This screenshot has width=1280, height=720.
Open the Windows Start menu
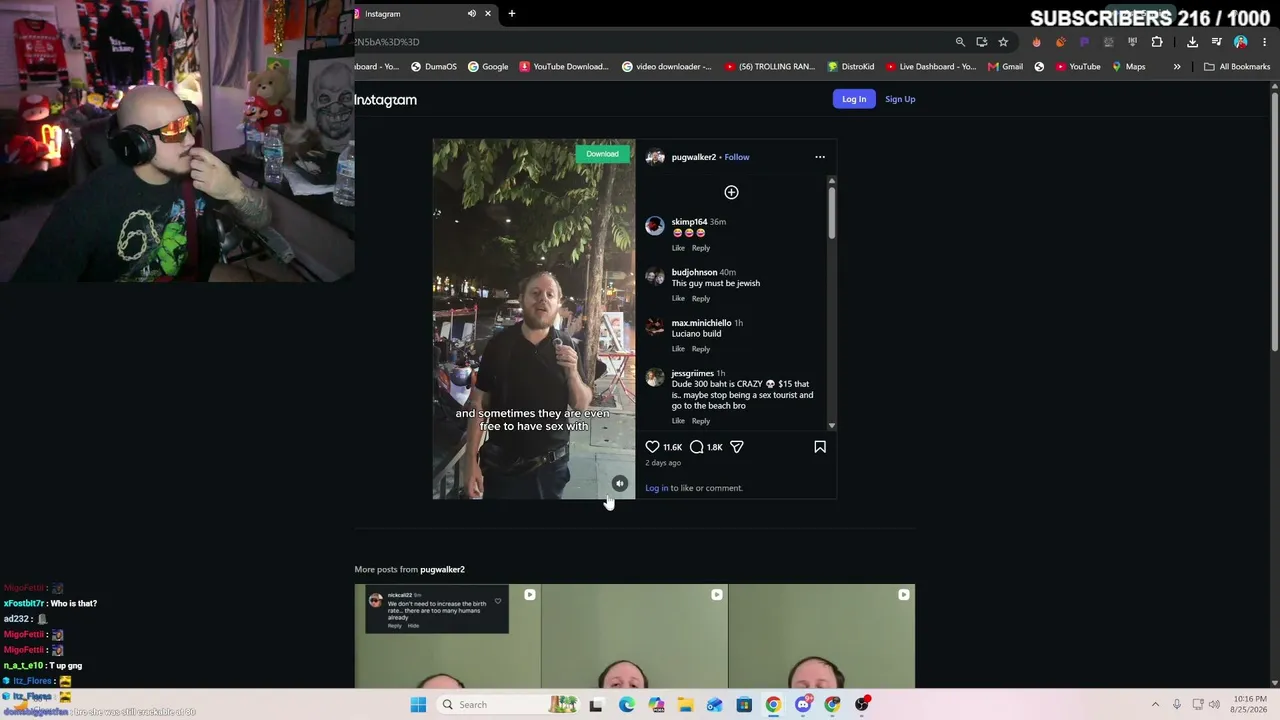point(418,705)
